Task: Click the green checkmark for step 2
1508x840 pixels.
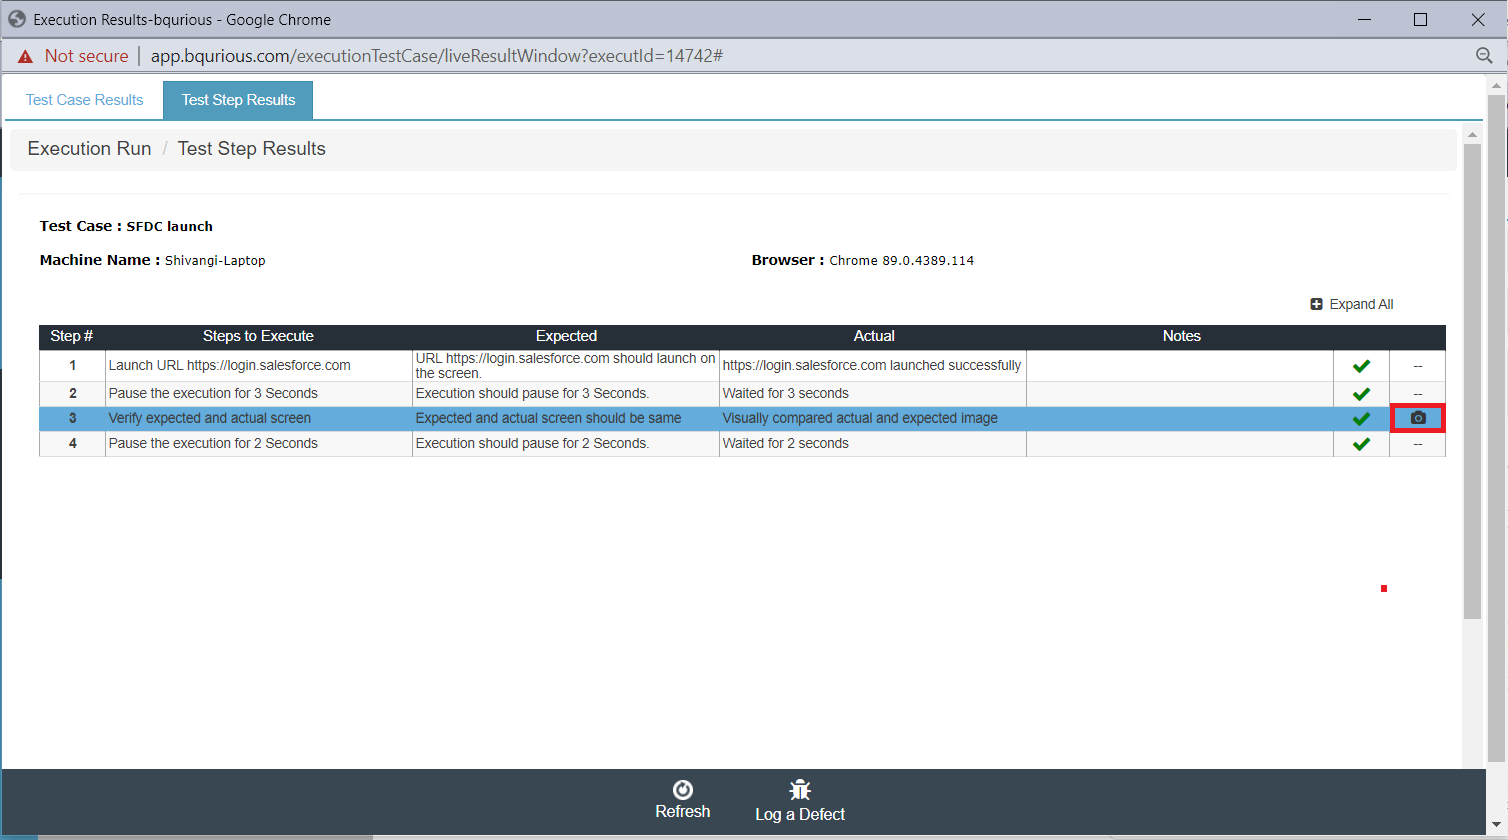Action: click(1361, 394)
